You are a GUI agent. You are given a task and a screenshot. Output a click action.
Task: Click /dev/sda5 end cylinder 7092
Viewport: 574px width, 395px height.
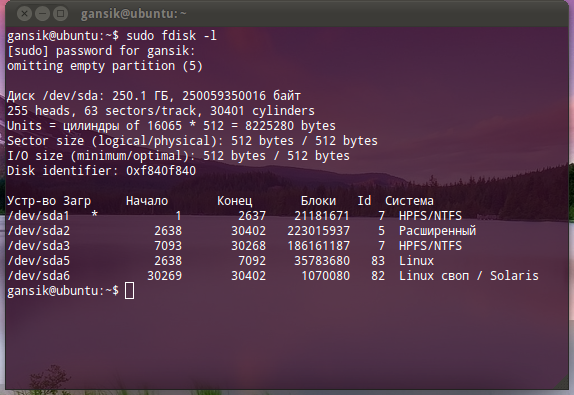(252, 261)
